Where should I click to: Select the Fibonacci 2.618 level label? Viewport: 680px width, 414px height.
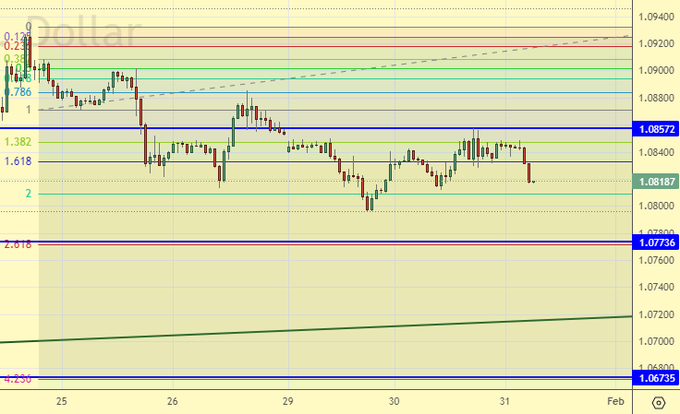(x=17, y=244)
